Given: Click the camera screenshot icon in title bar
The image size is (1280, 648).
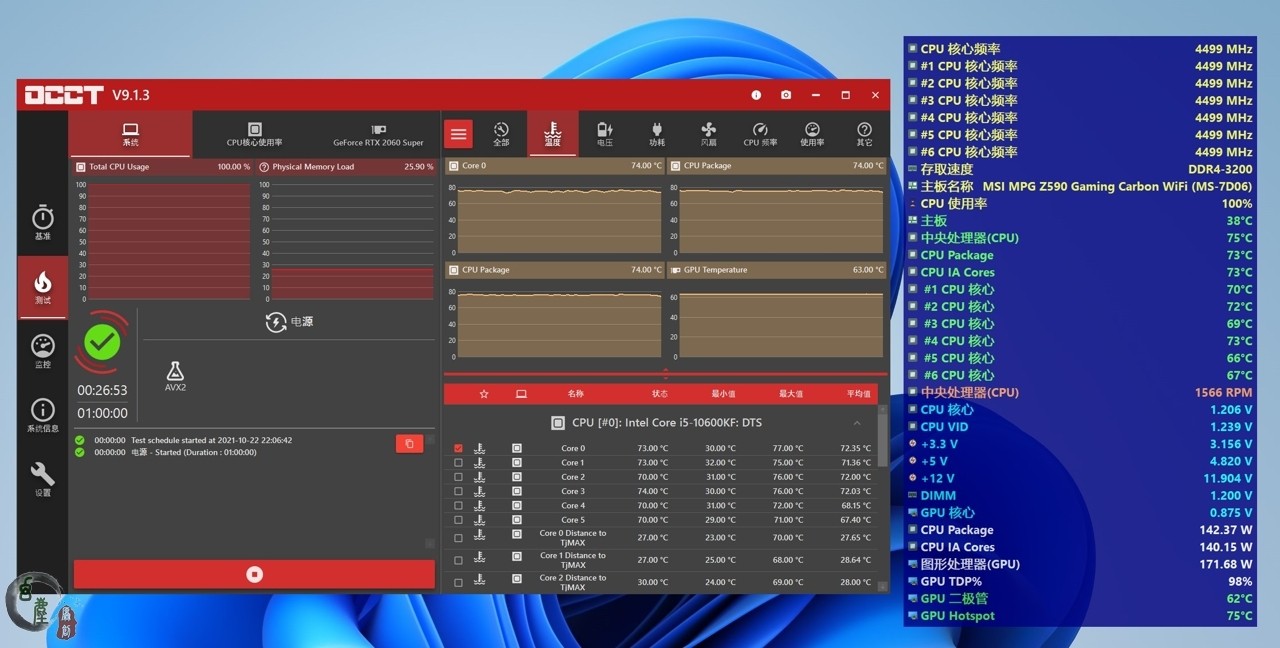Looking at the screenshot, I should click(x=786, y=95).
